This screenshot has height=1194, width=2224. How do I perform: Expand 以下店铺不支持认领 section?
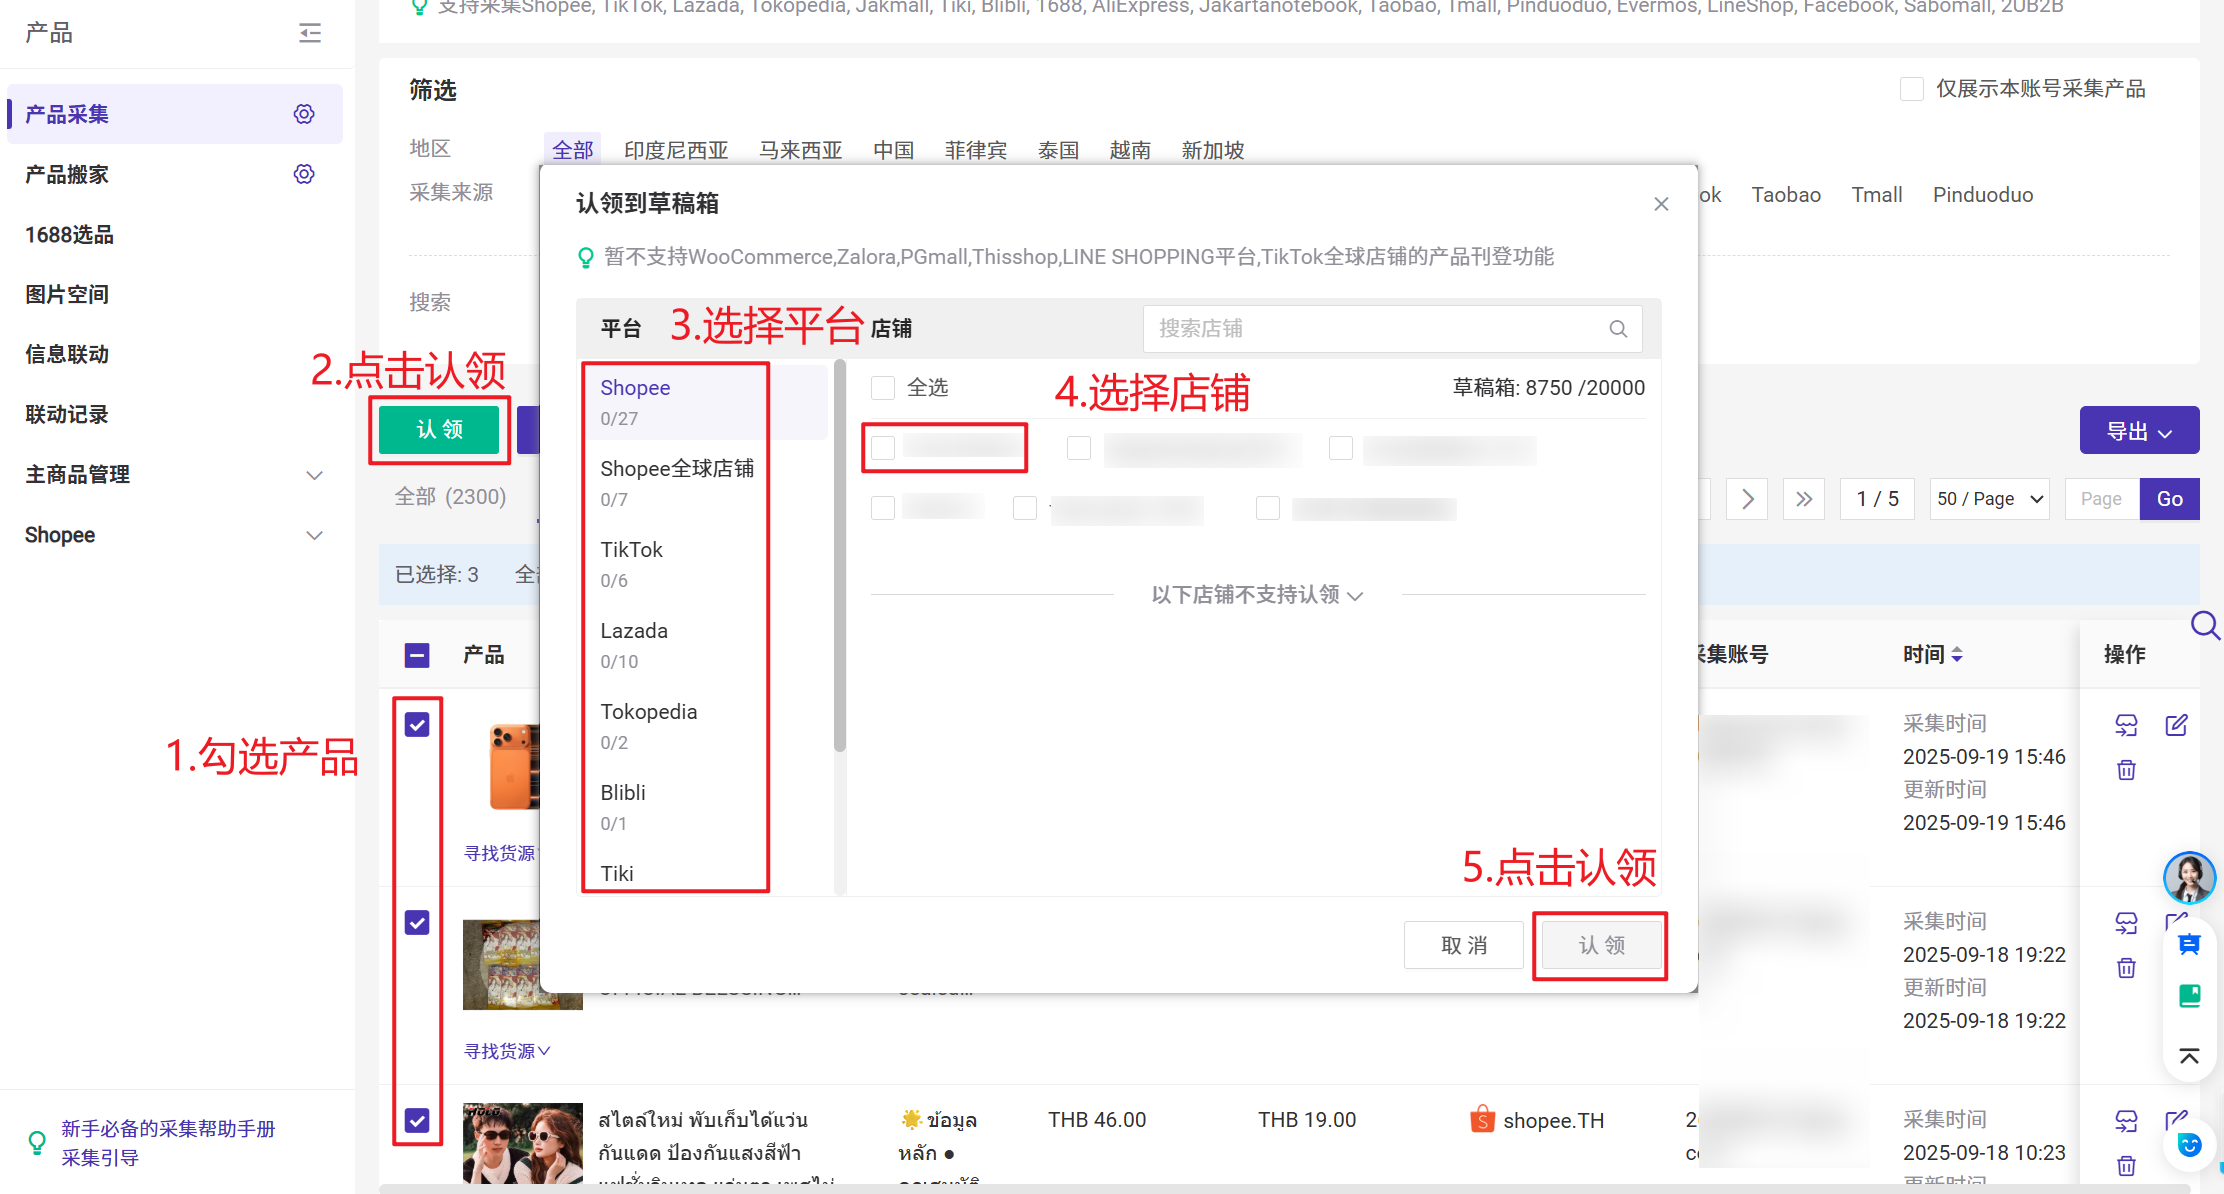[x=1257, y=595]
